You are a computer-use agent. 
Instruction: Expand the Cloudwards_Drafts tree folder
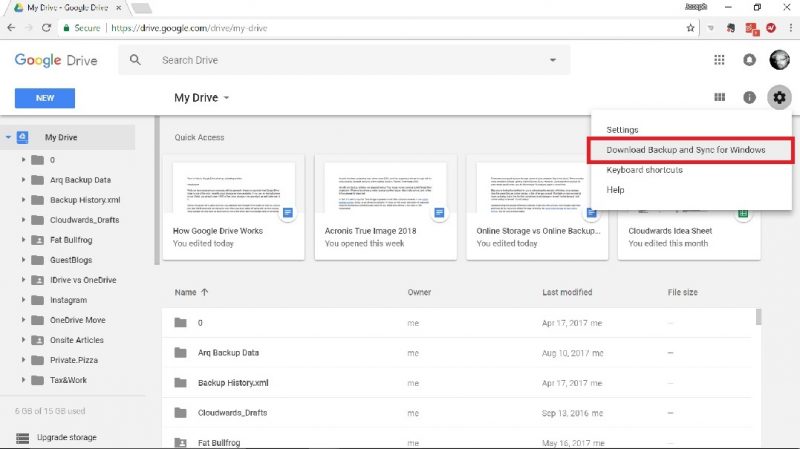[23, 220]
